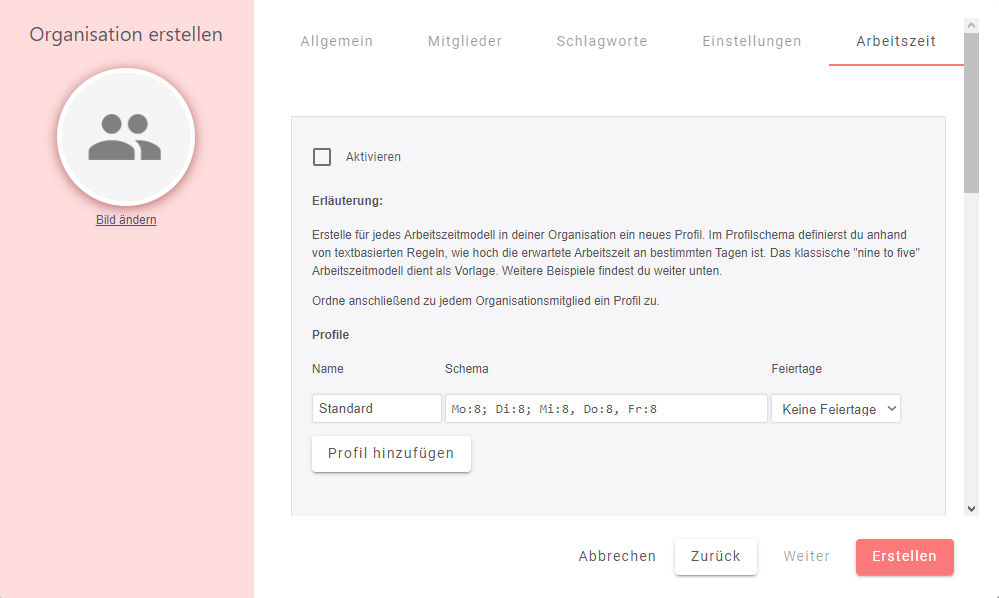The width and height of the screenshot is (999, 598).
Task: Click the scrollbar down arrow
Action: pyautogui.click(x=971, y=508)
